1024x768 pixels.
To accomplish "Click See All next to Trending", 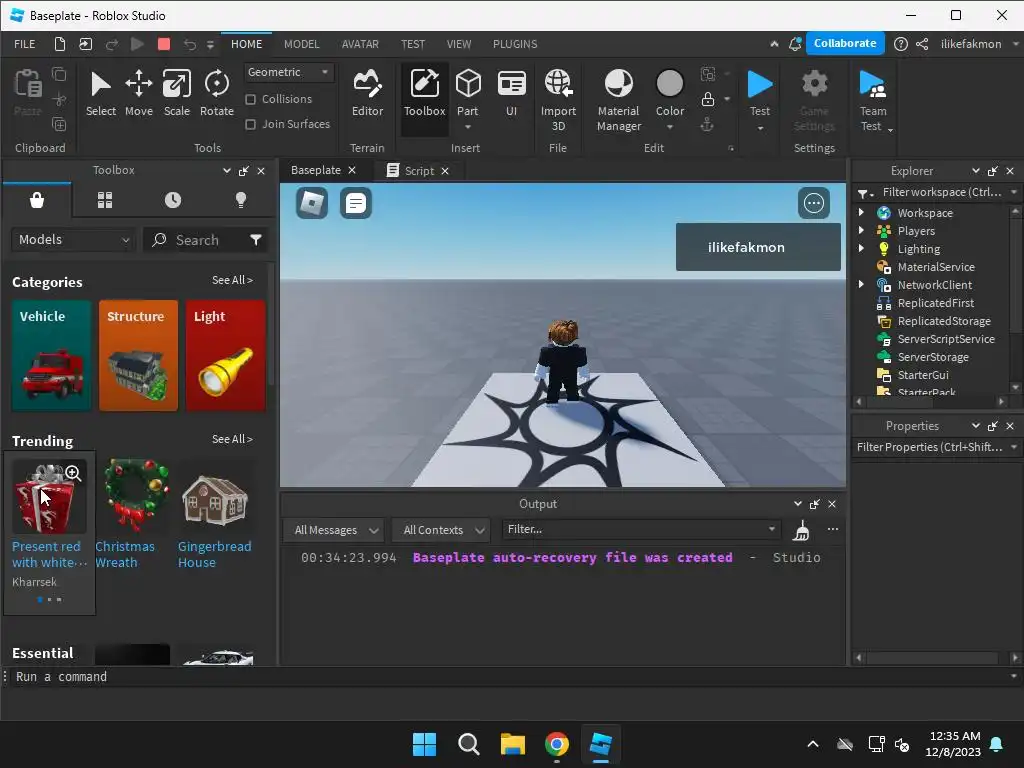I will (x=232, y=439).
